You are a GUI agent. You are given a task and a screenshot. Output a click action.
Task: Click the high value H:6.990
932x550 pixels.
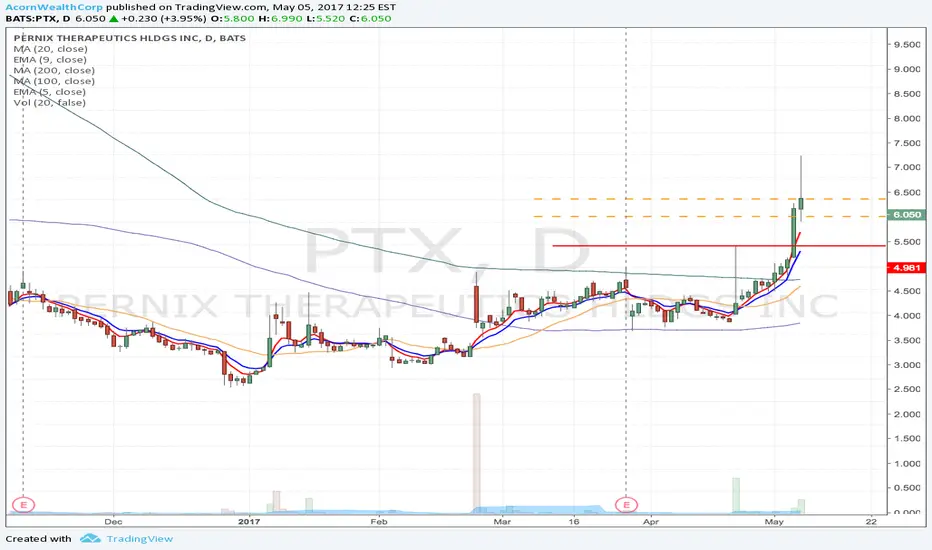[278, 18]
